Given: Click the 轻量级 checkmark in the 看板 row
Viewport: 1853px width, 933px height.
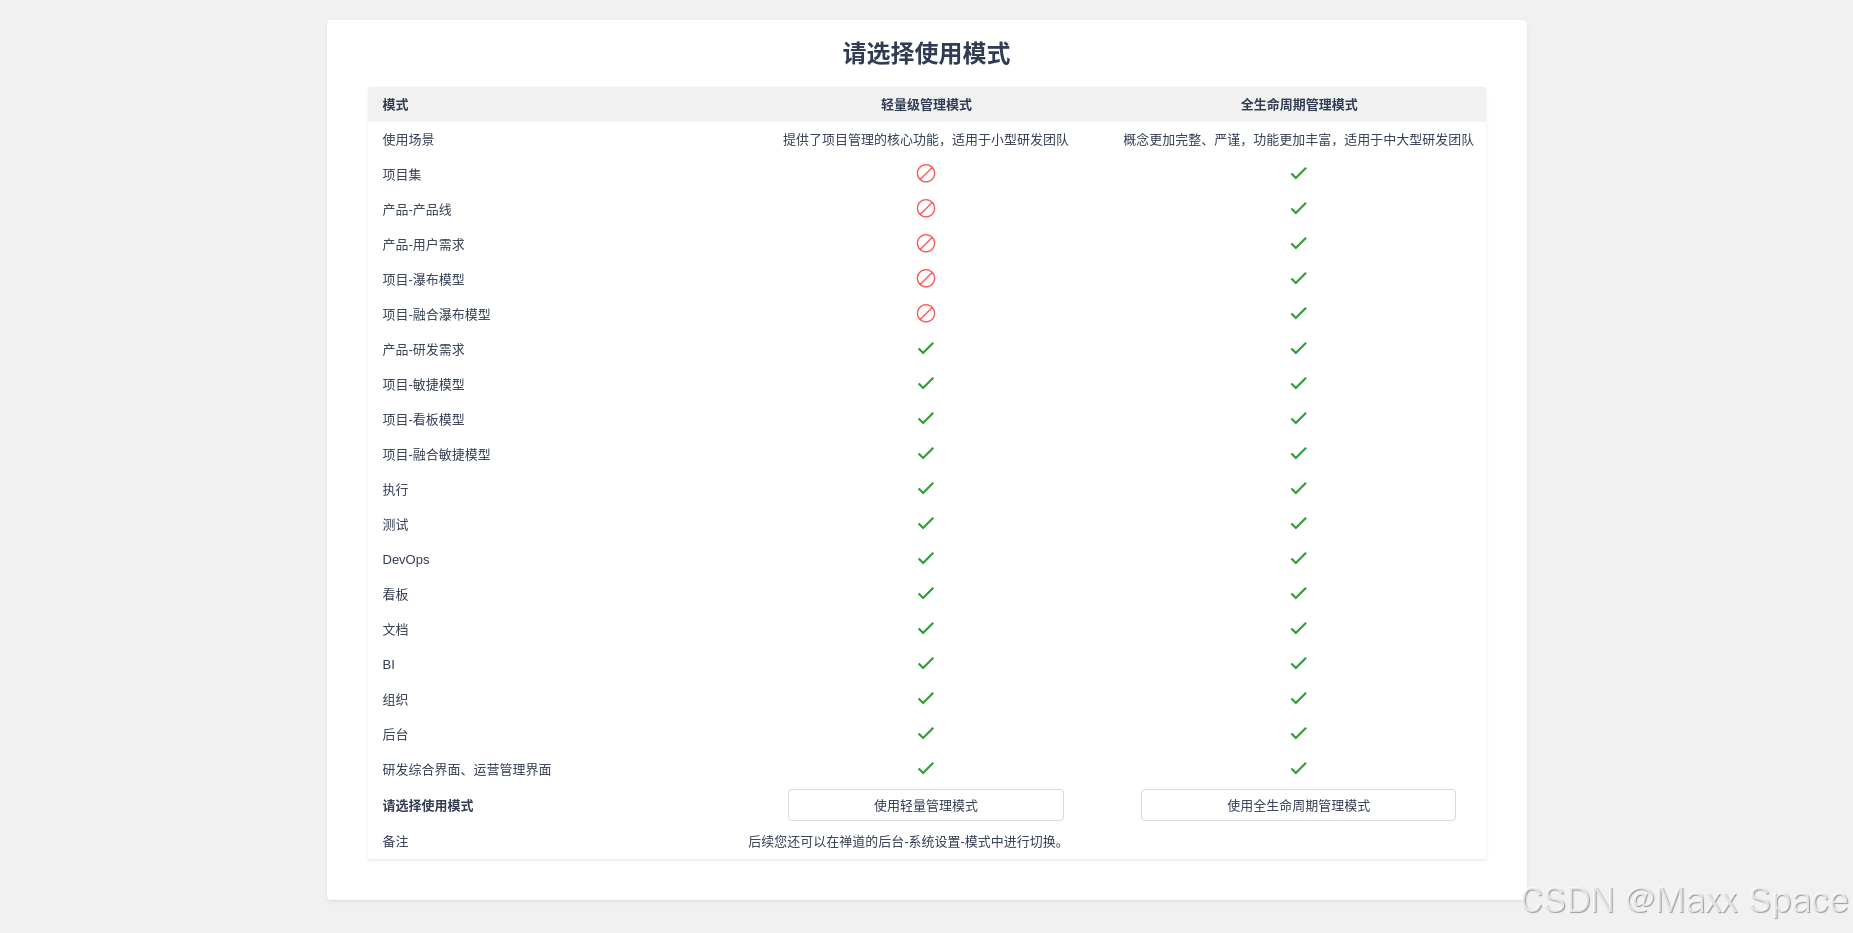Looking at the screenshot, I should (926, 593).
